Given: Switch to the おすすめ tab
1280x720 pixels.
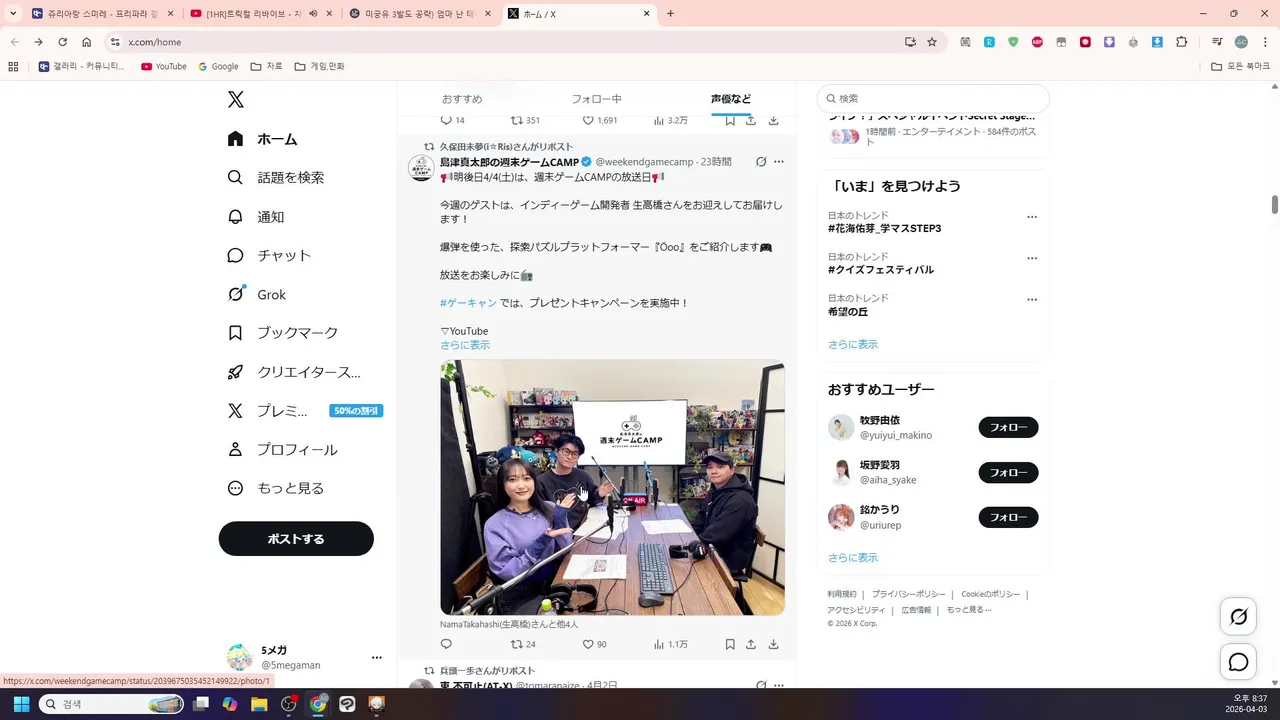Looking at the screenshot, I should tap(462, 99).
